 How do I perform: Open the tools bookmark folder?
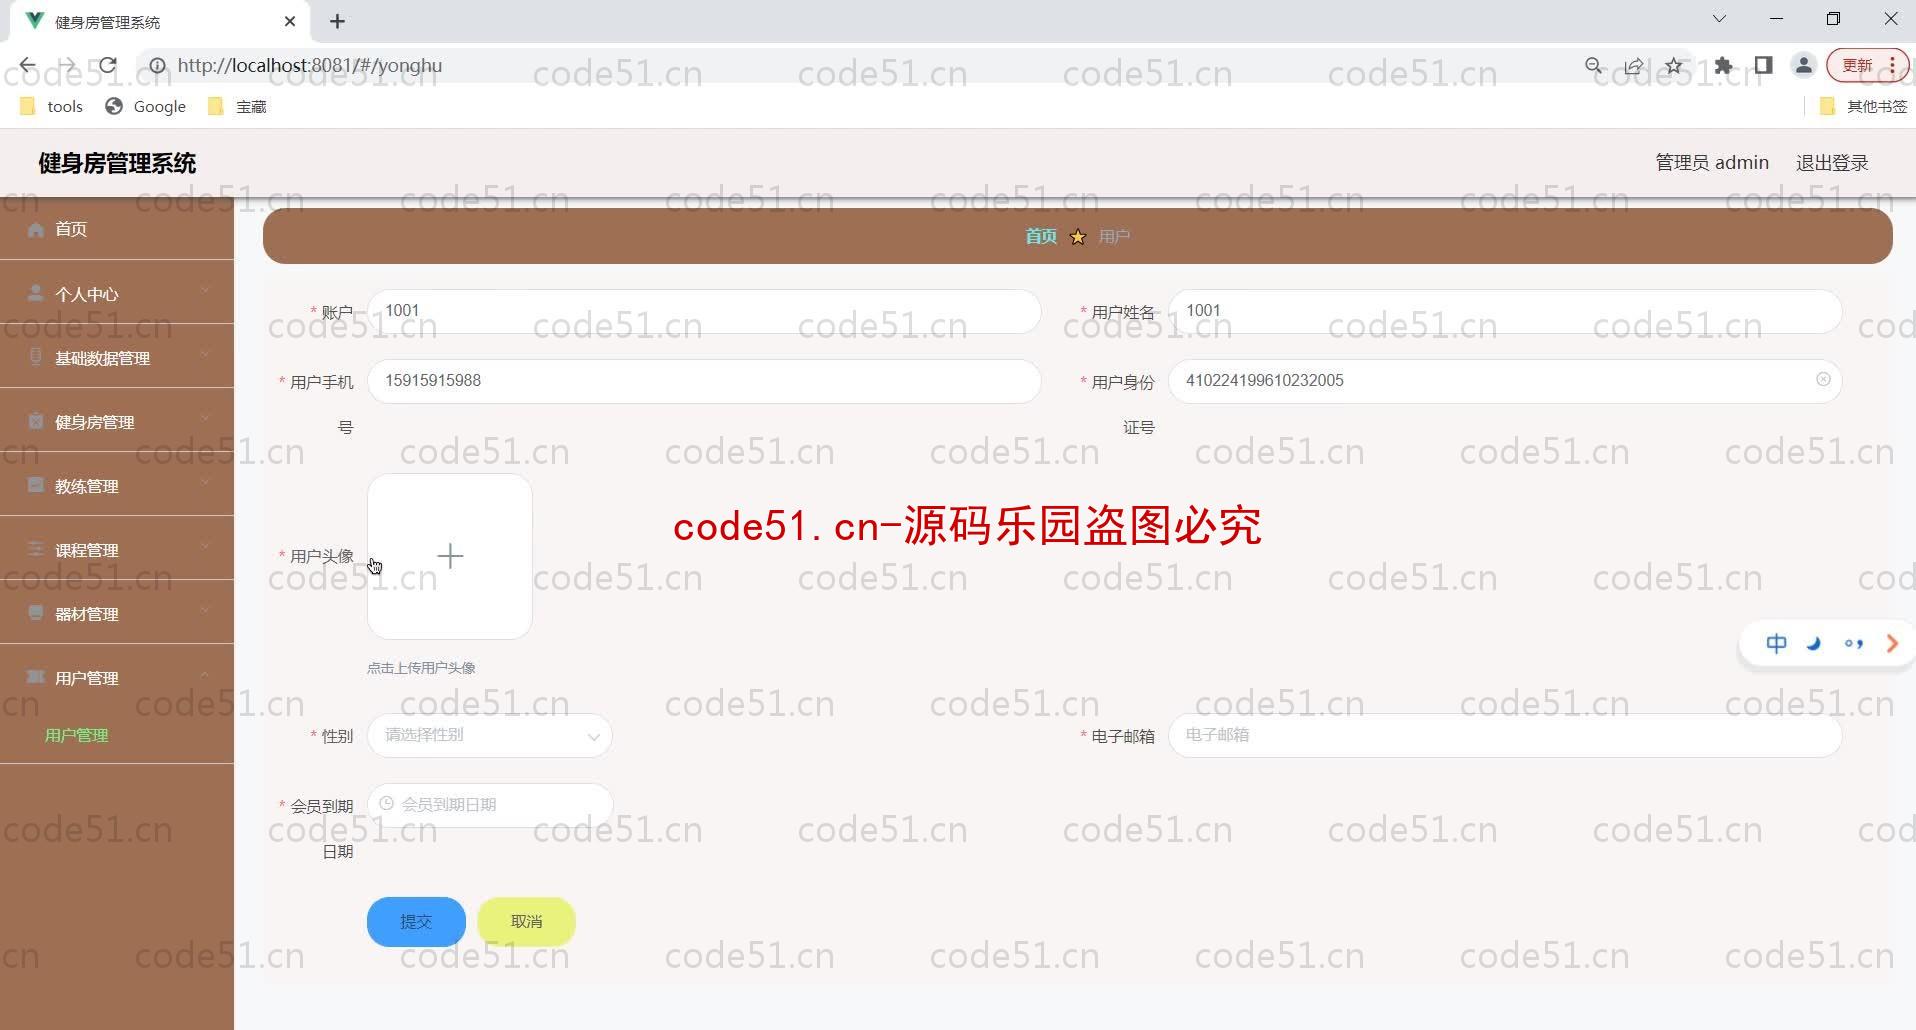coord(51,106)
